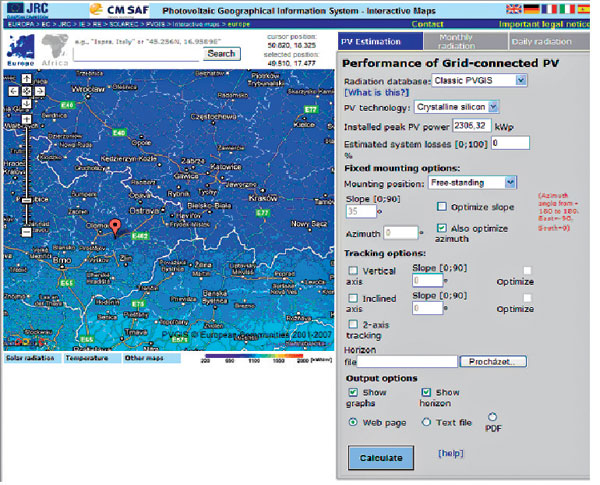Open the PV technology dropdown
600x485 pixels.
(x=457, y=107)
